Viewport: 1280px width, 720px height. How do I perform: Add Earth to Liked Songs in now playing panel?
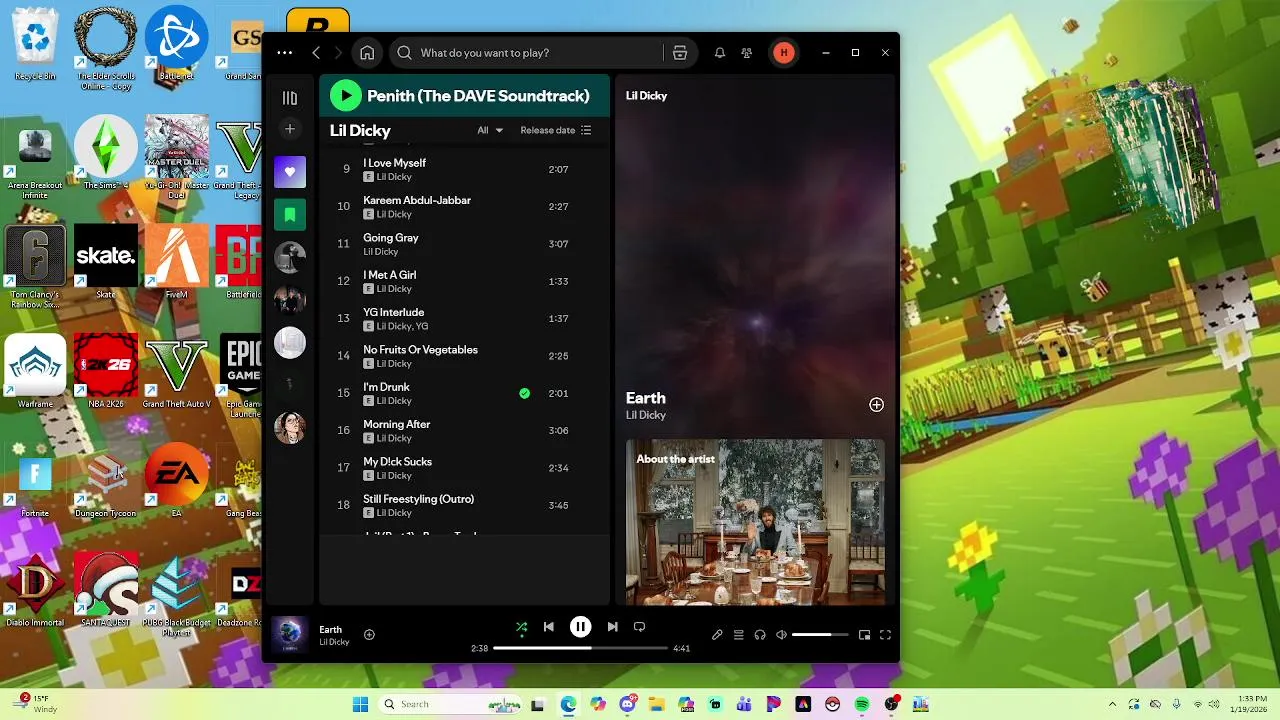tap(876, 405)
